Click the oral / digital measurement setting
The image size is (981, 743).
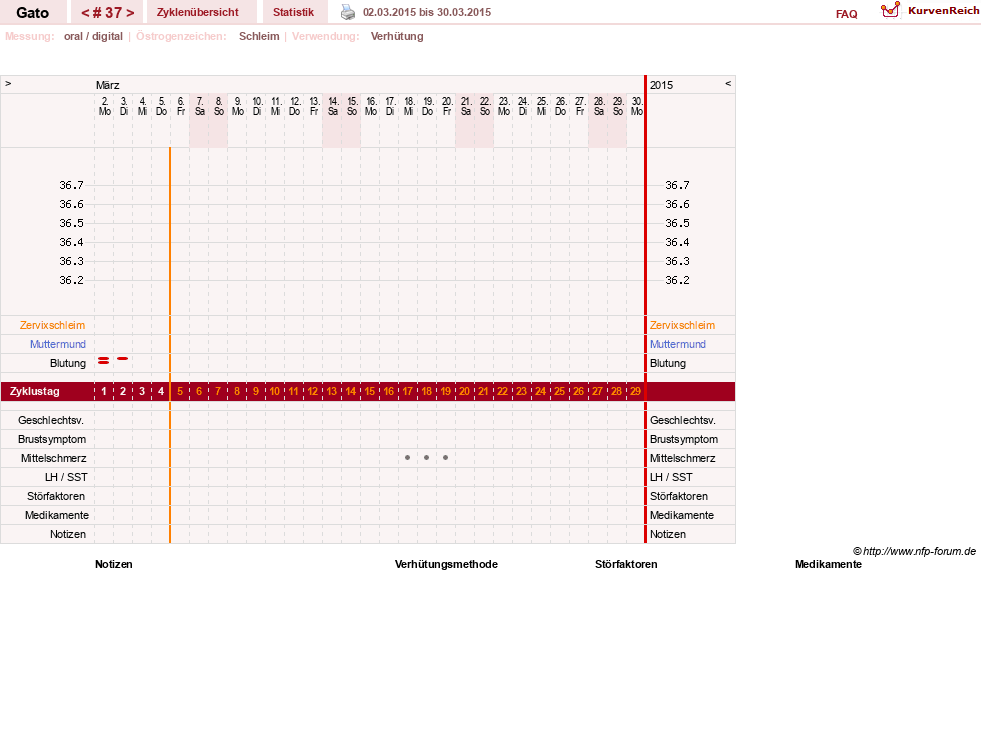tap(93, 36)
